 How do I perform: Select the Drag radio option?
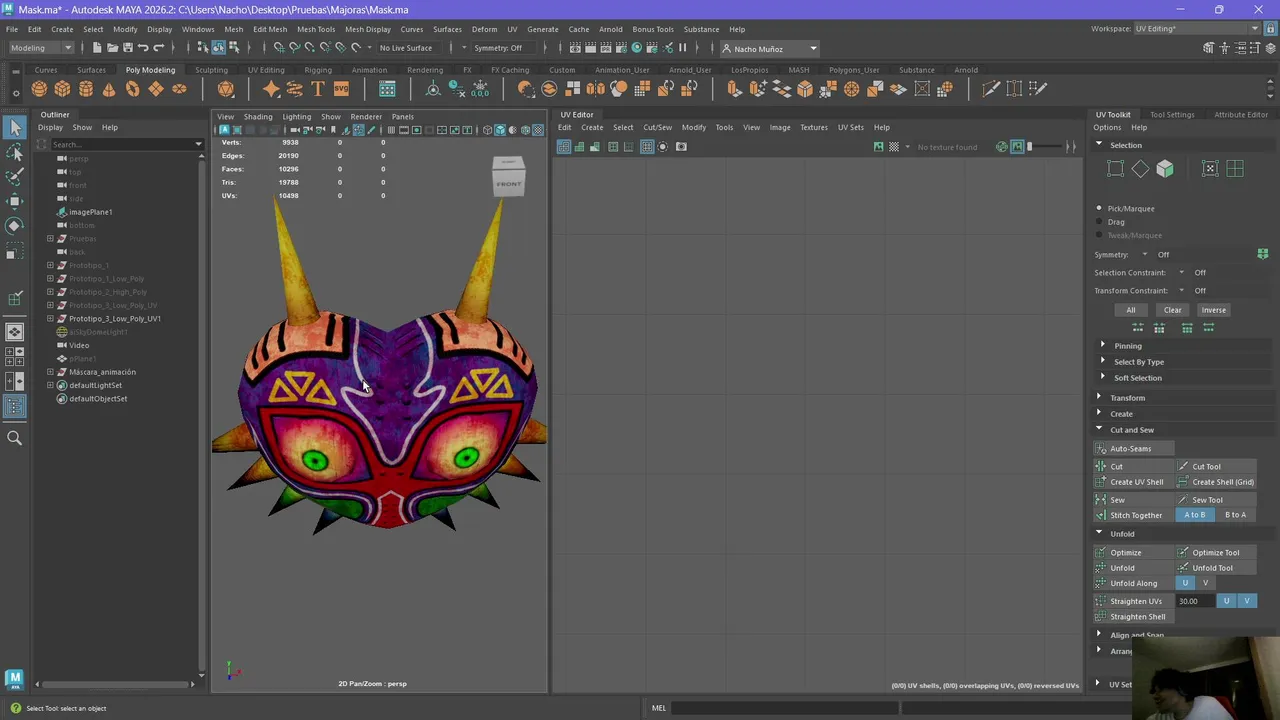pos(1100,222)
